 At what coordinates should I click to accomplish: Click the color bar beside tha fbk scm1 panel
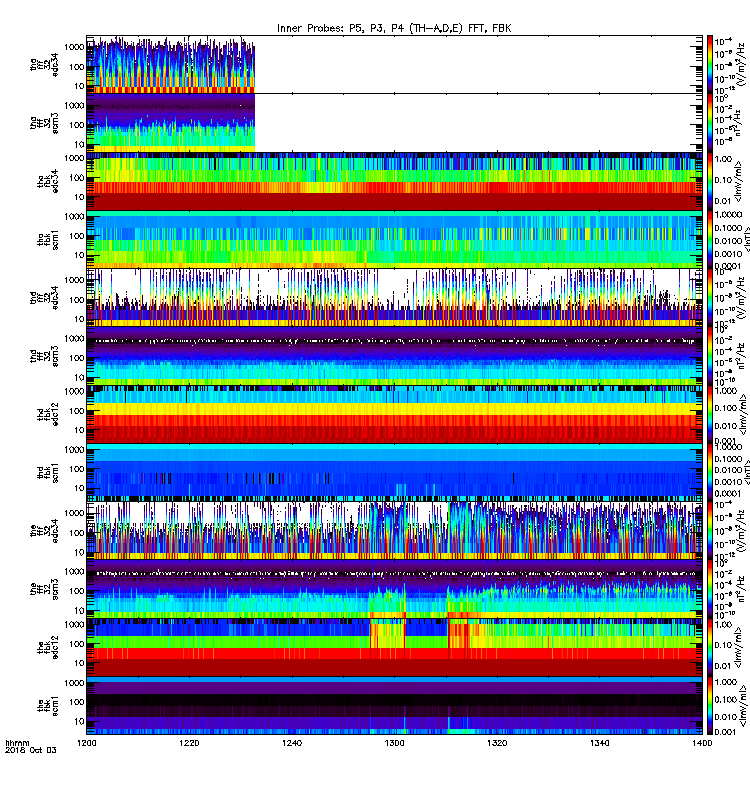coord(709,240)
